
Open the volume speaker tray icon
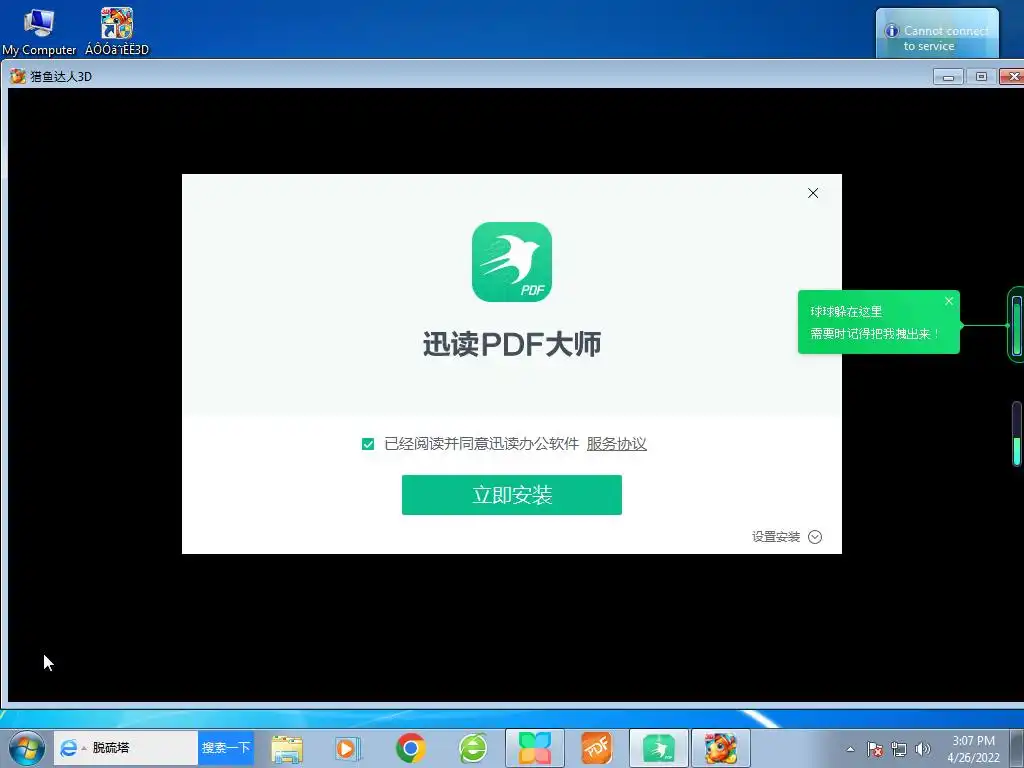[922, 749]
